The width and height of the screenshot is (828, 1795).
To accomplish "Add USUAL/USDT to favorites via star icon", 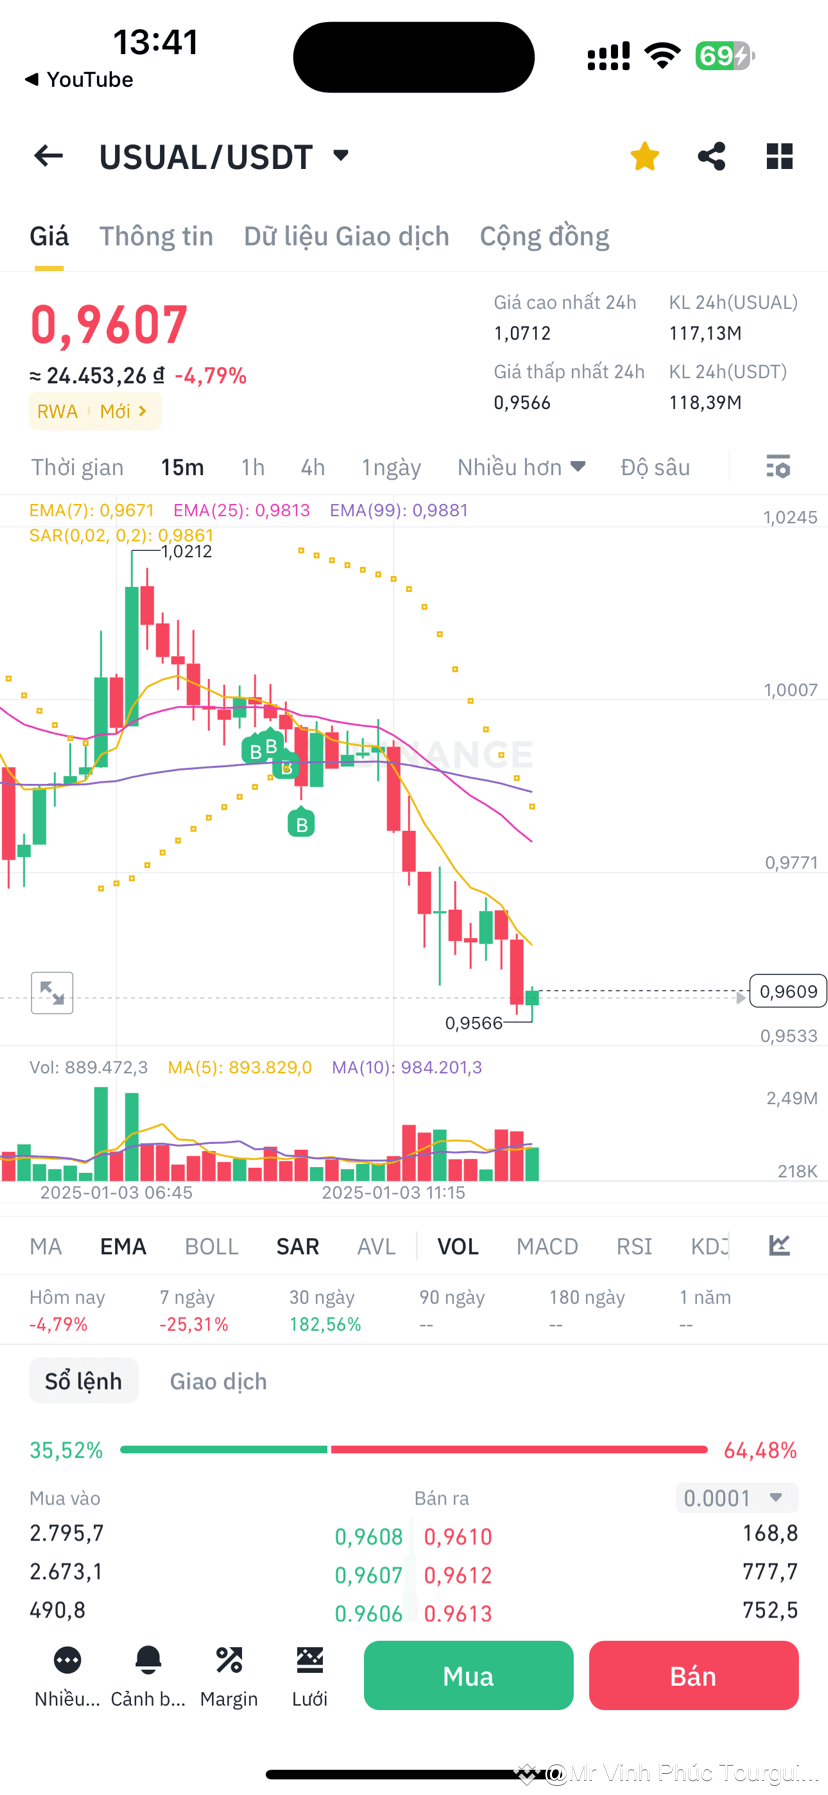I will tap(644, 156).
